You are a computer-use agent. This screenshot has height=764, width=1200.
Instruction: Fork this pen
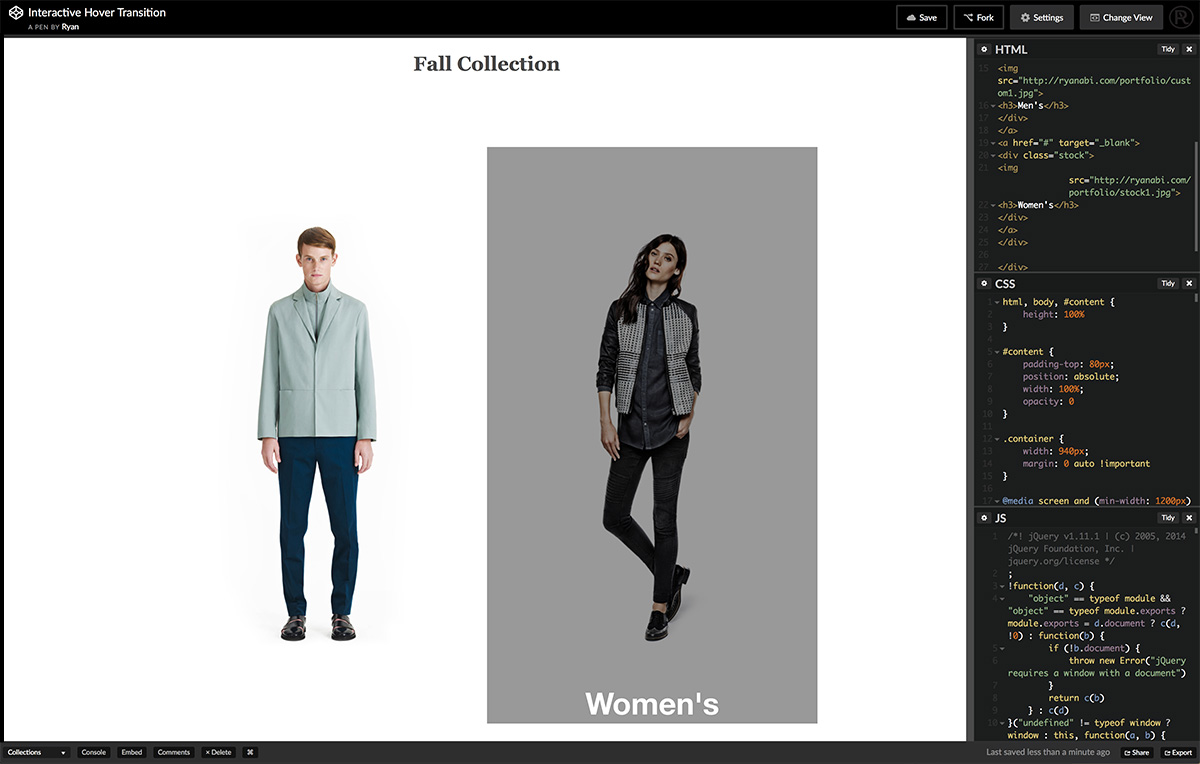click(x=978, y=17)
